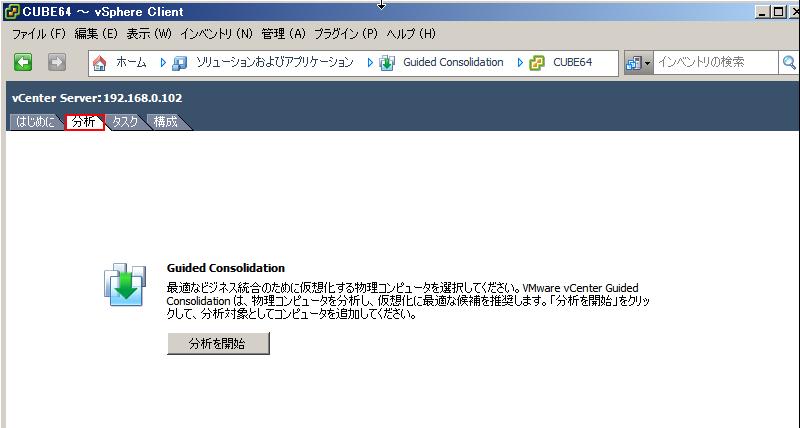Click the green back navigation arrow

click(x=23, y=62)
